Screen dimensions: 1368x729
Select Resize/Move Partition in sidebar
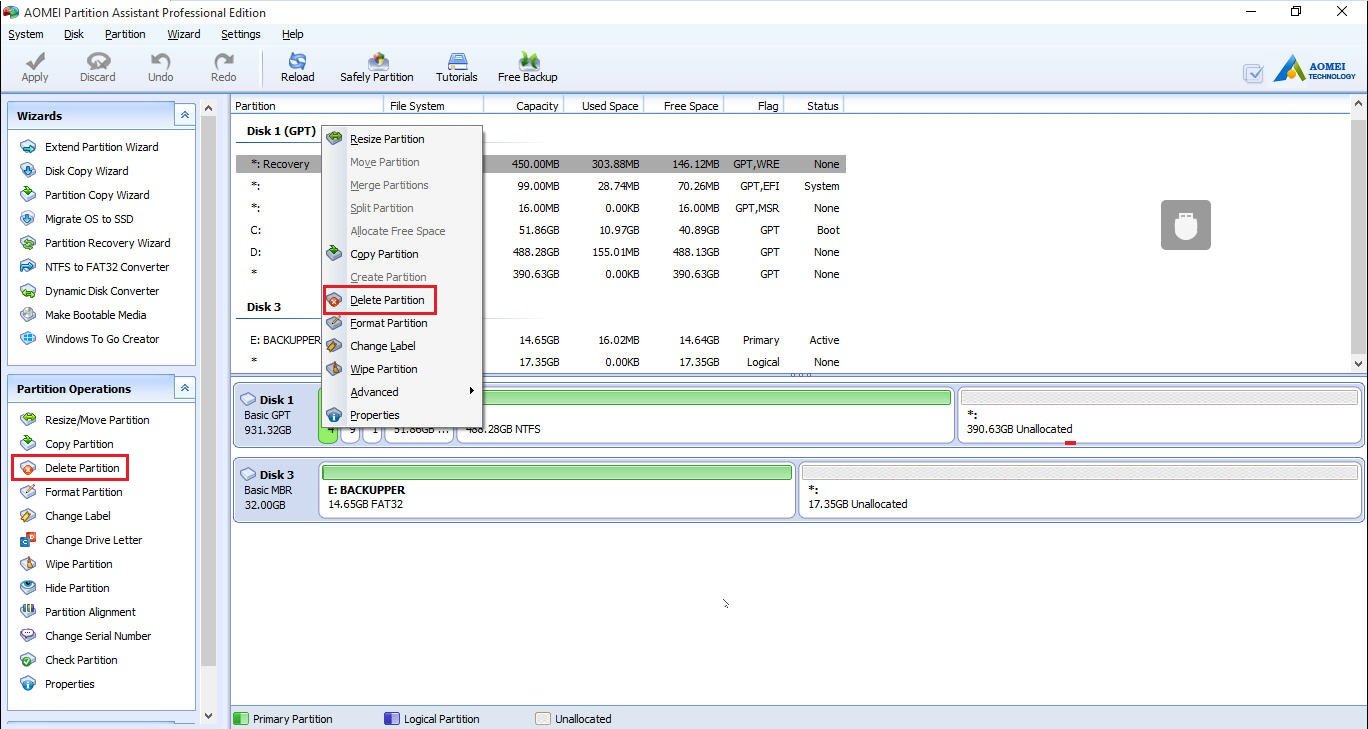point(96,420)
